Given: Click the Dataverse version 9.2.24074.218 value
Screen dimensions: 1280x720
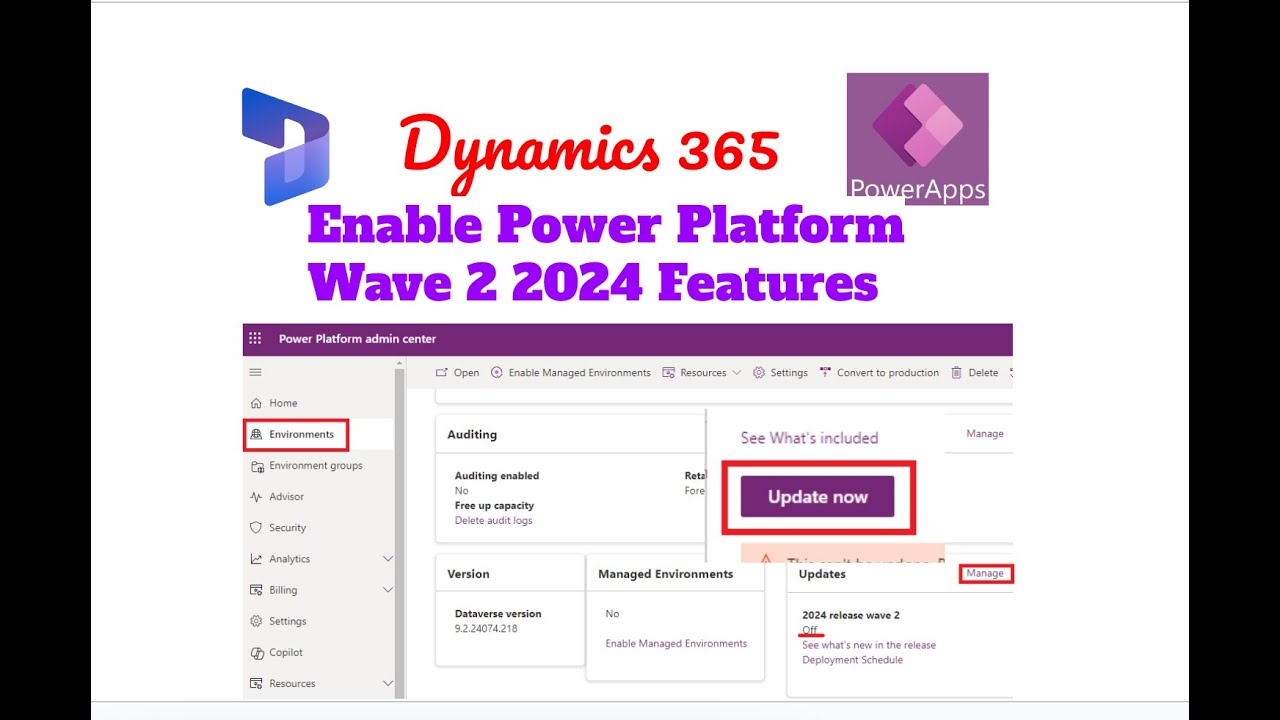Looking at the screenshot, I should point(486,628).
